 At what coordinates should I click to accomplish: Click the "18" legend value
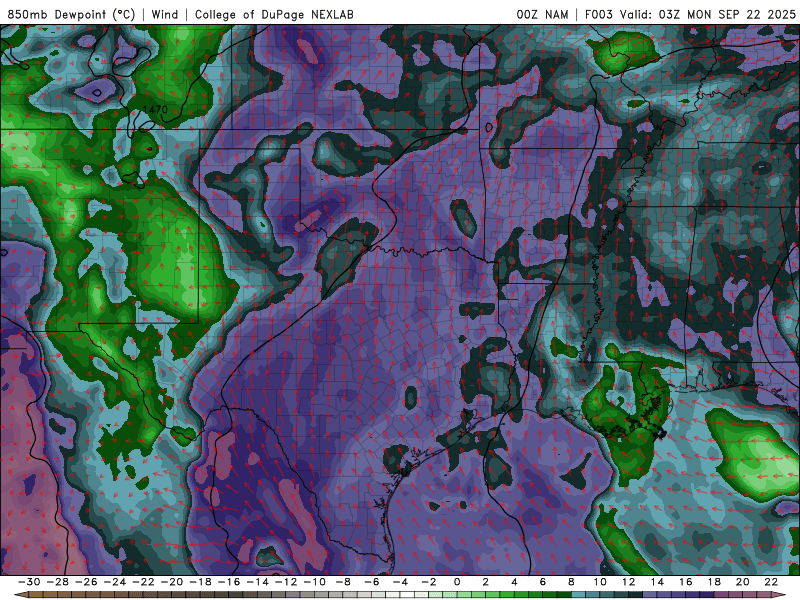pyautogui.click(x=714, y=582)
